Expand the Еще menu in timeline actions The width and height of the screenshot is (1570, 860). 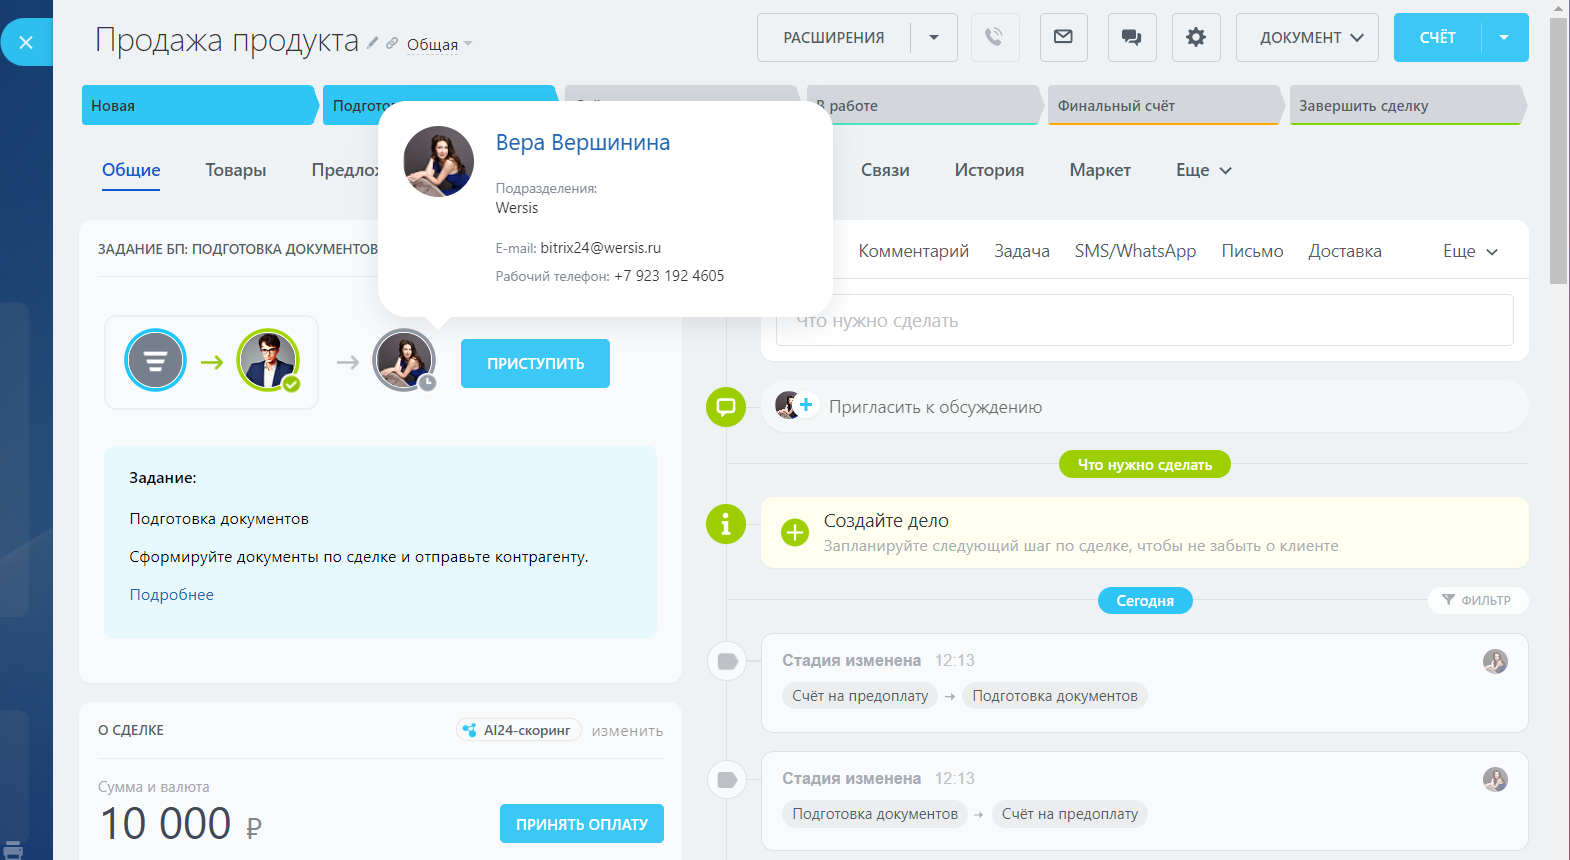click(1470, 252)
